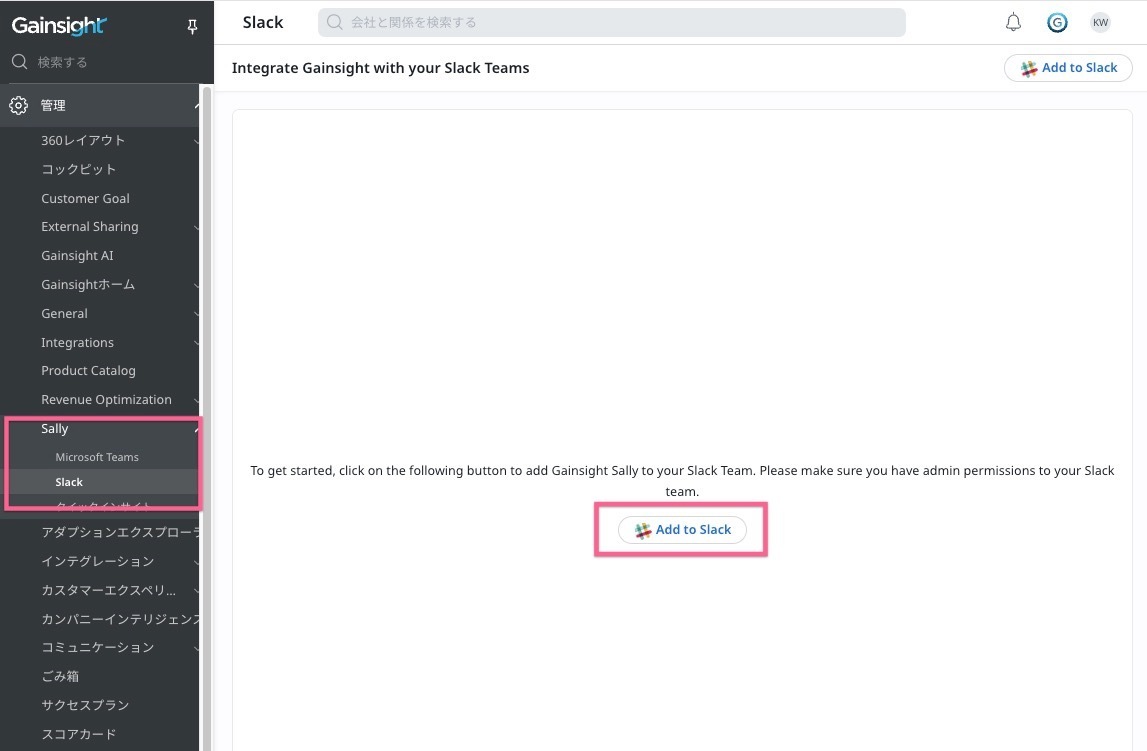Pin the sidebar with the pin icon
1147x751 pixels.
pos(192,27)
